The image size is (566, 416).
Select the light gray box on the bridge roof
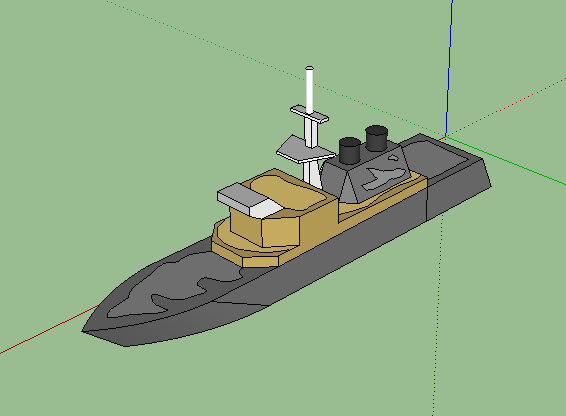click(x=249, y=201)
